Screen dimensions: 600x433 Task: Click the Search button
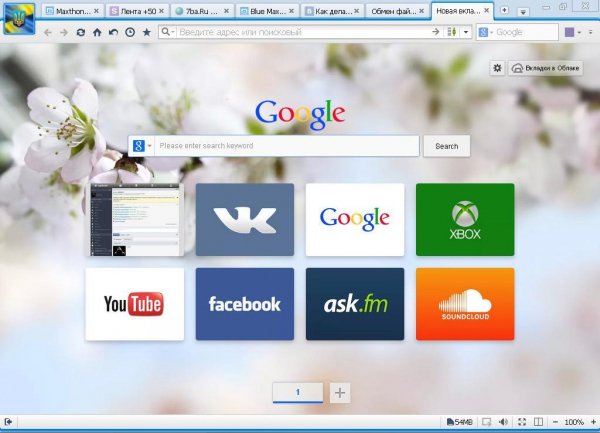(x=447, y=146)
